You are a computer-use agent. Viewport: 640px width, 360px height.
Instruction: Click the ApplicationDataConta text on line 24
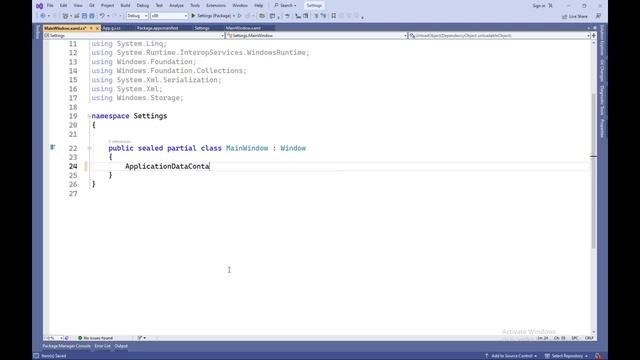pyautogui.click(x=167, y=167)
